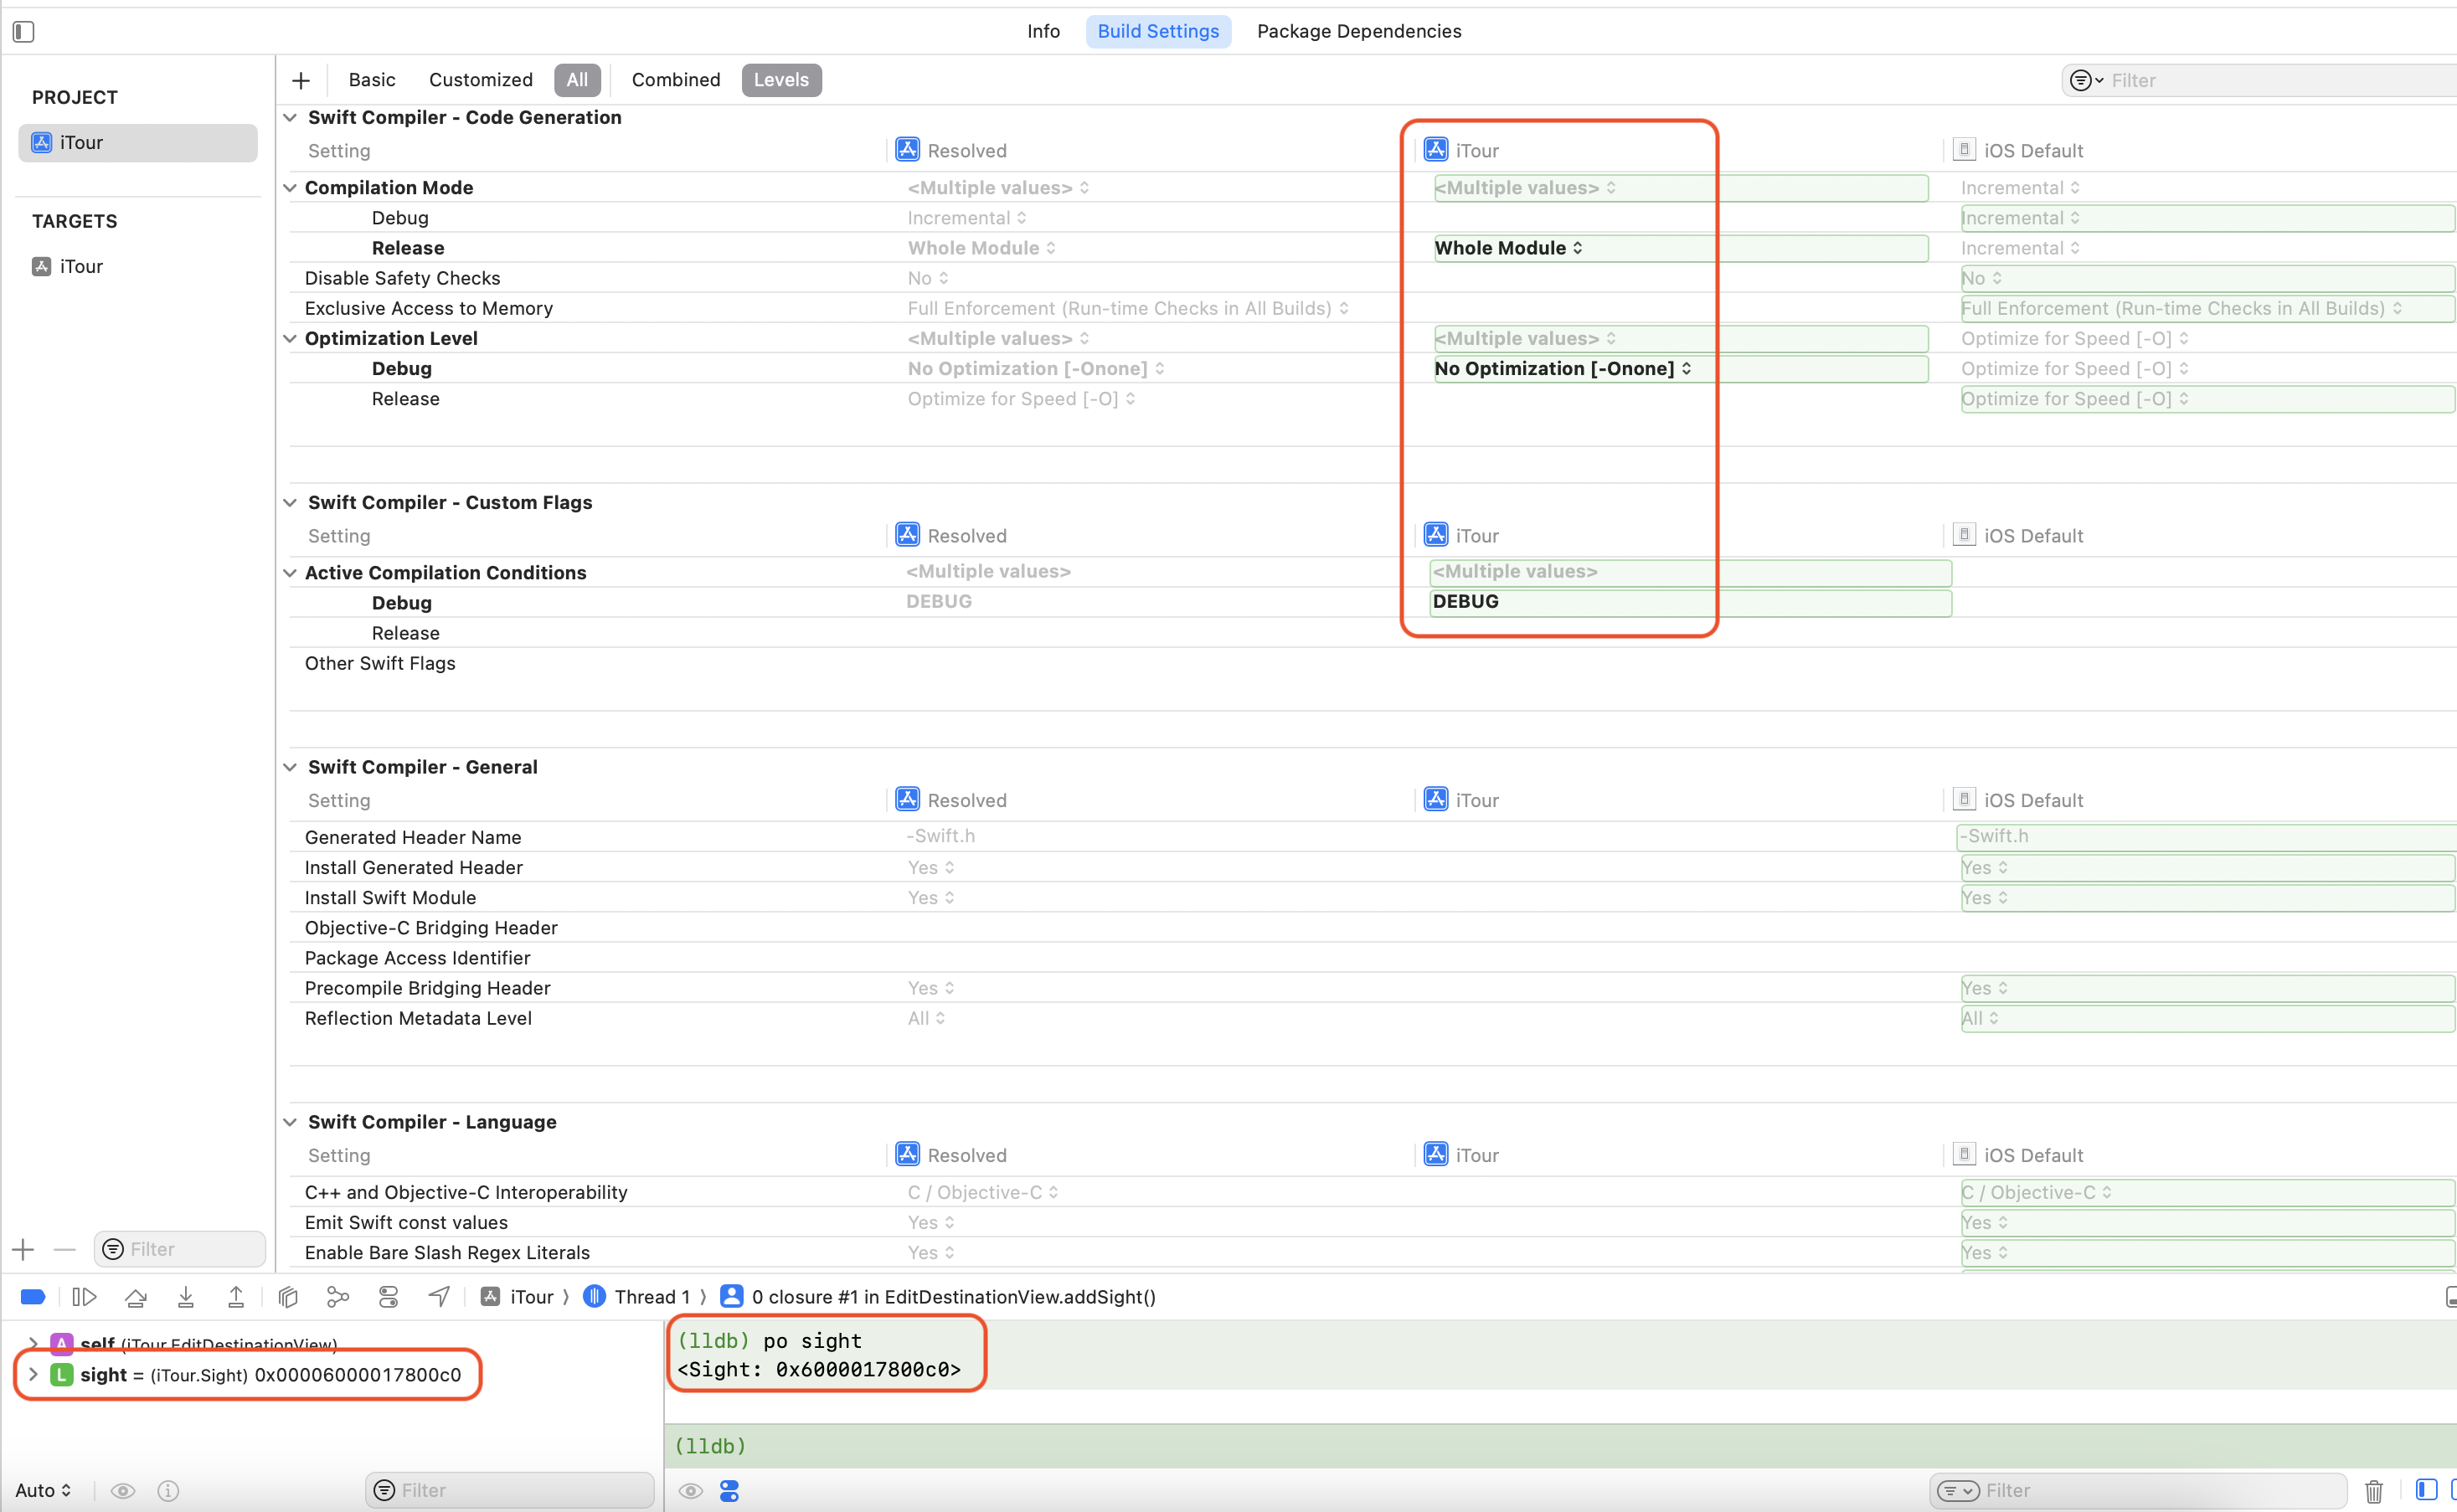
Task: Collapse Active Compilation Conditions setting
Action: pyautogui.click(x=290, y=573)
